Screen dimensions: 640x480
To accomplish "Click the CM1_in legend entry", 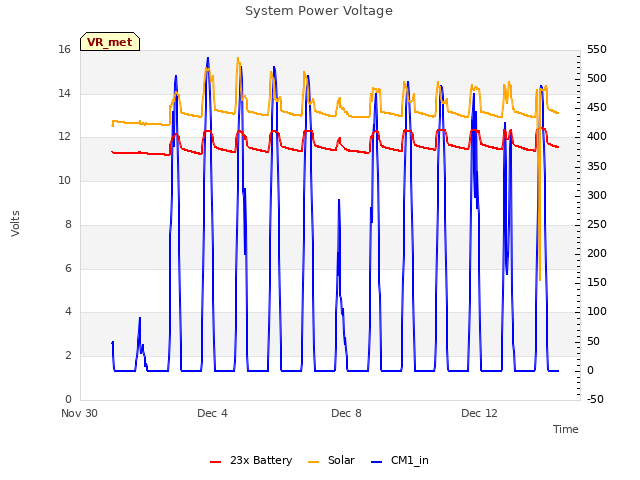I will pyautogui.click(x=400, y=460).
